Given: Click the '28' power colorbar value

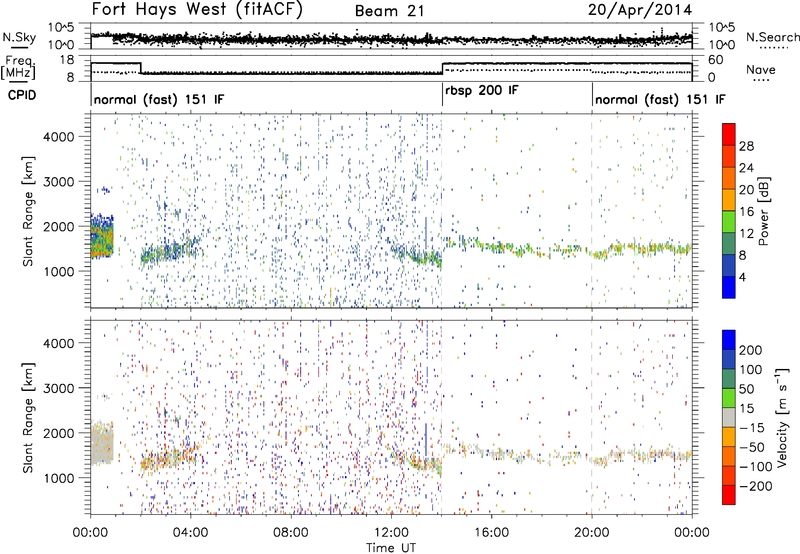Looking at the screenshot, I should 746,146.
